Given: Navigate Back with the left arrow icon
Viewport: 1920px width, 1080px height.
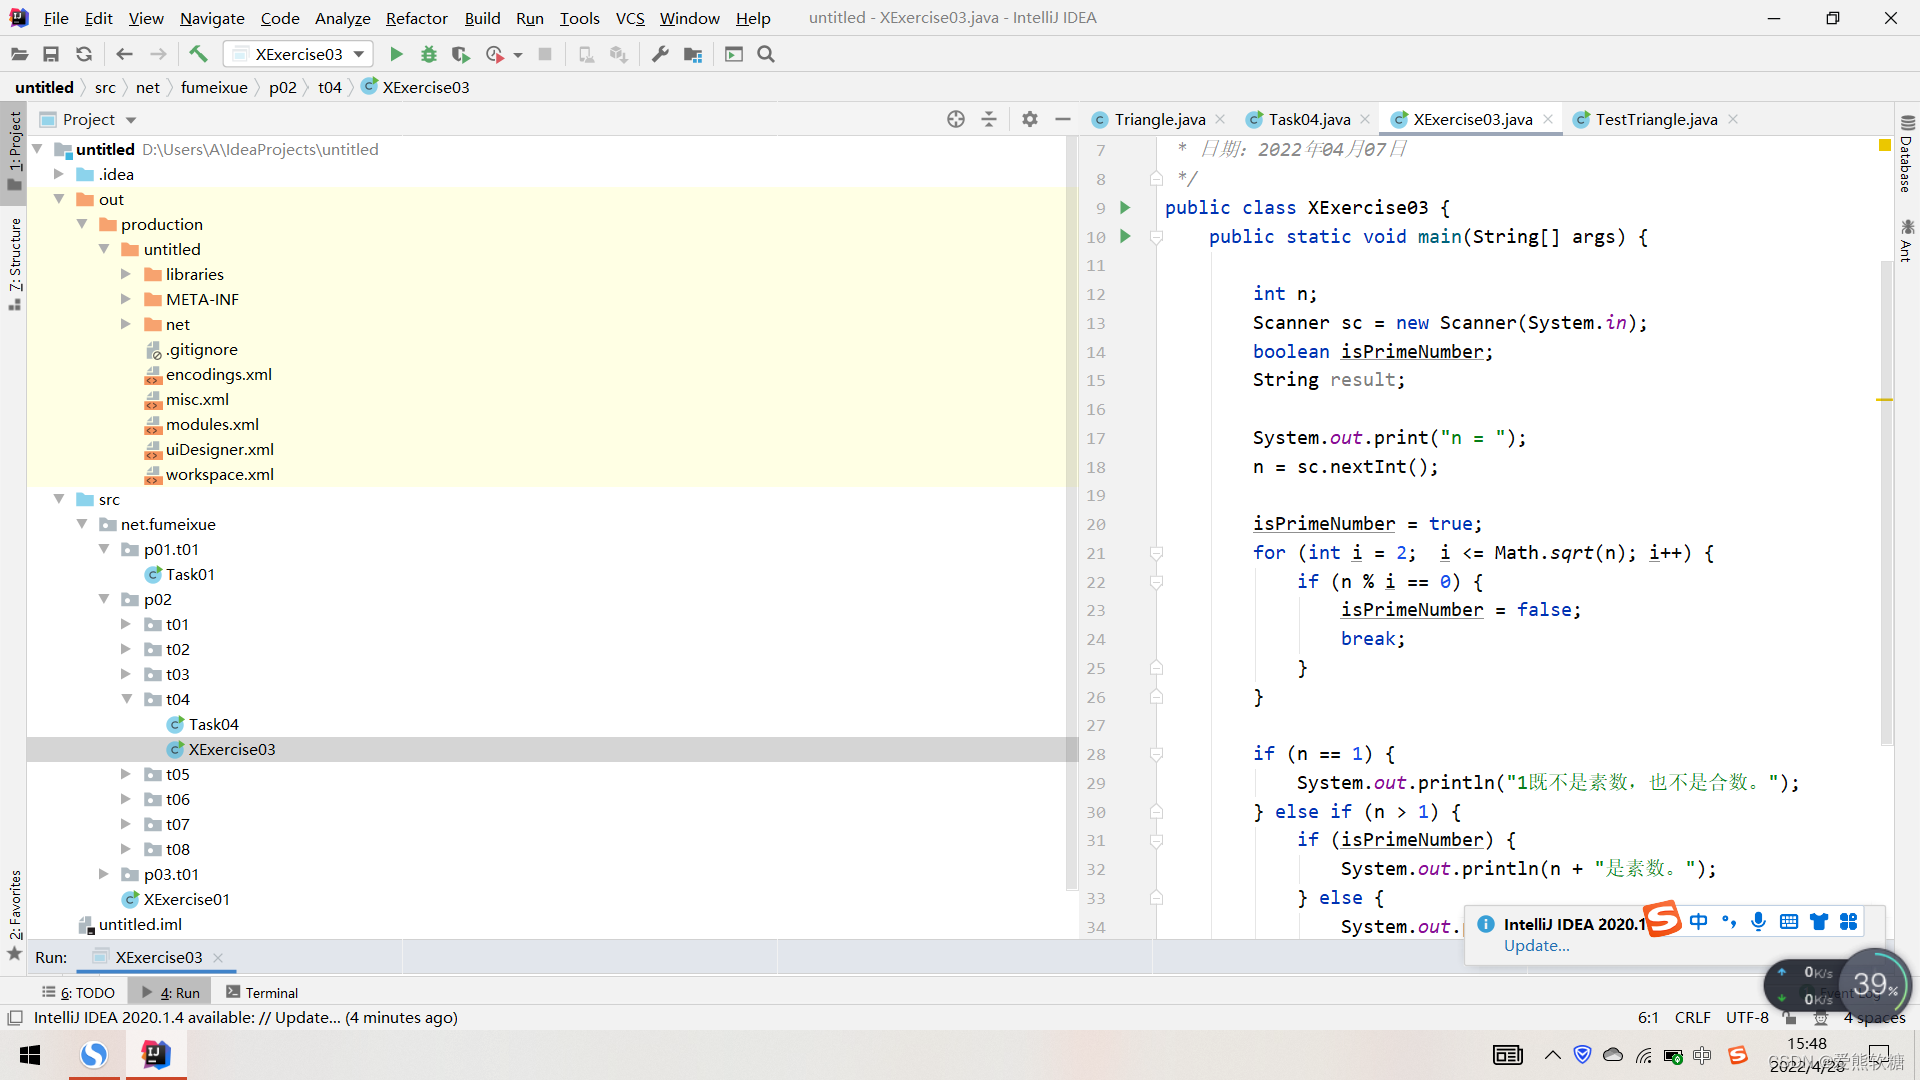Looking at the screenshot, I should click(124, 54).
